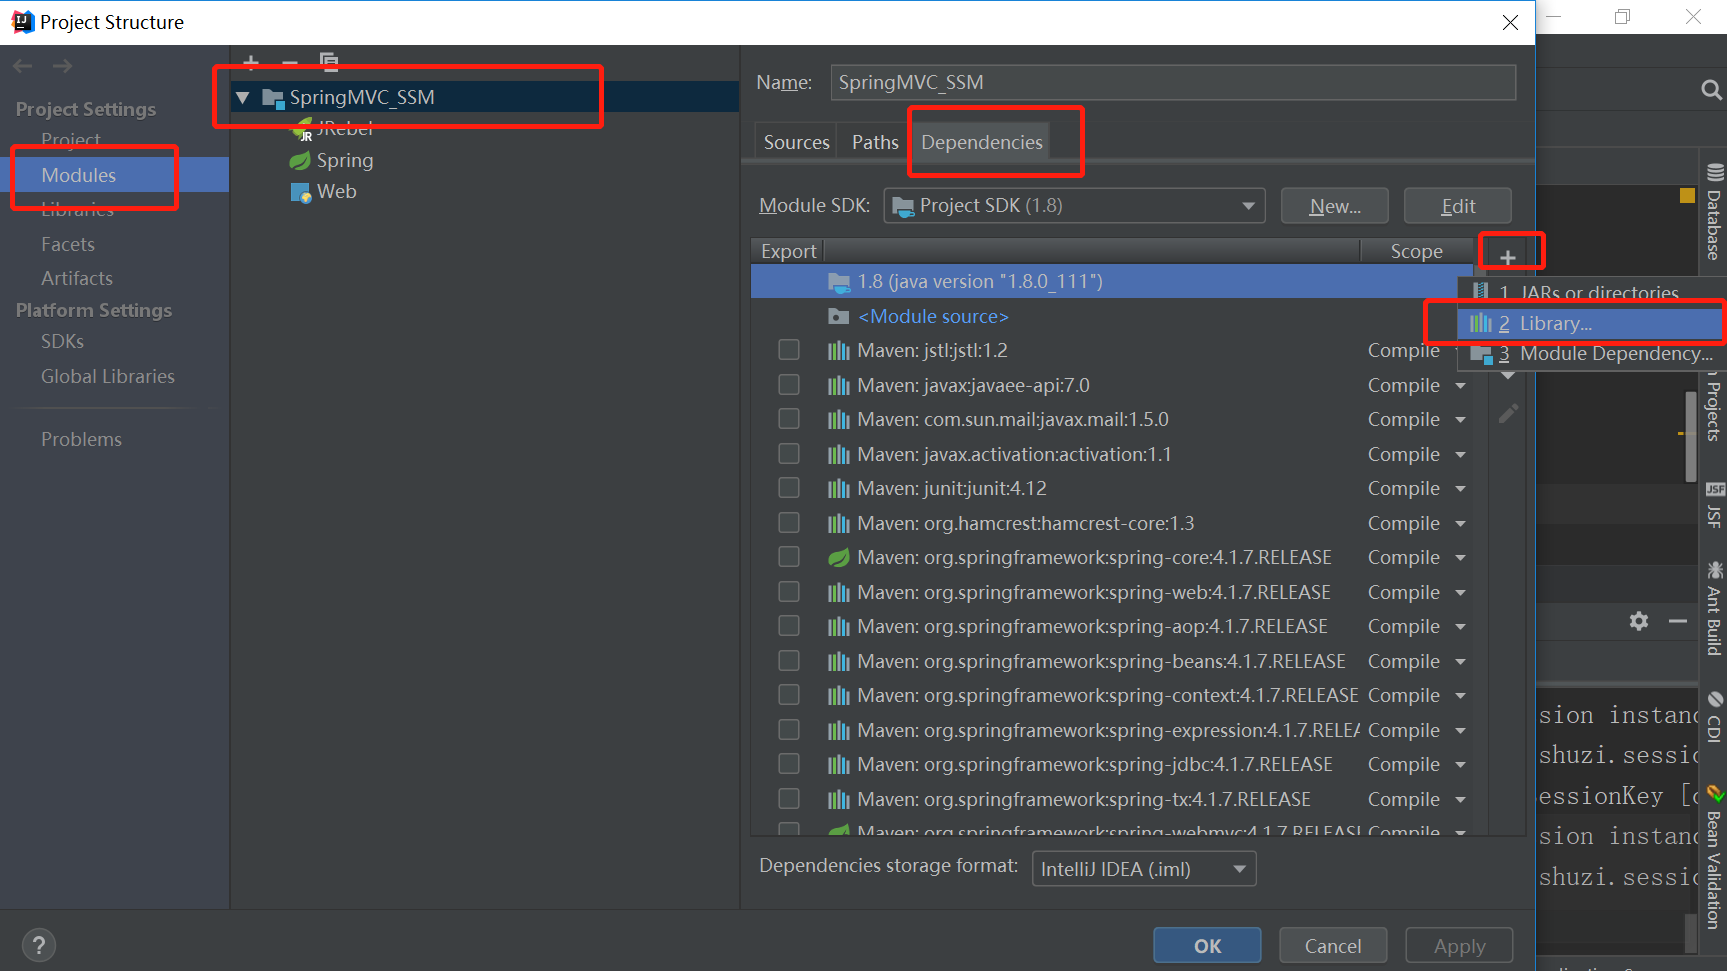Open scope dropdown for spring-core row
The image size is (1727, 971).
click(x=1460, y=558)
